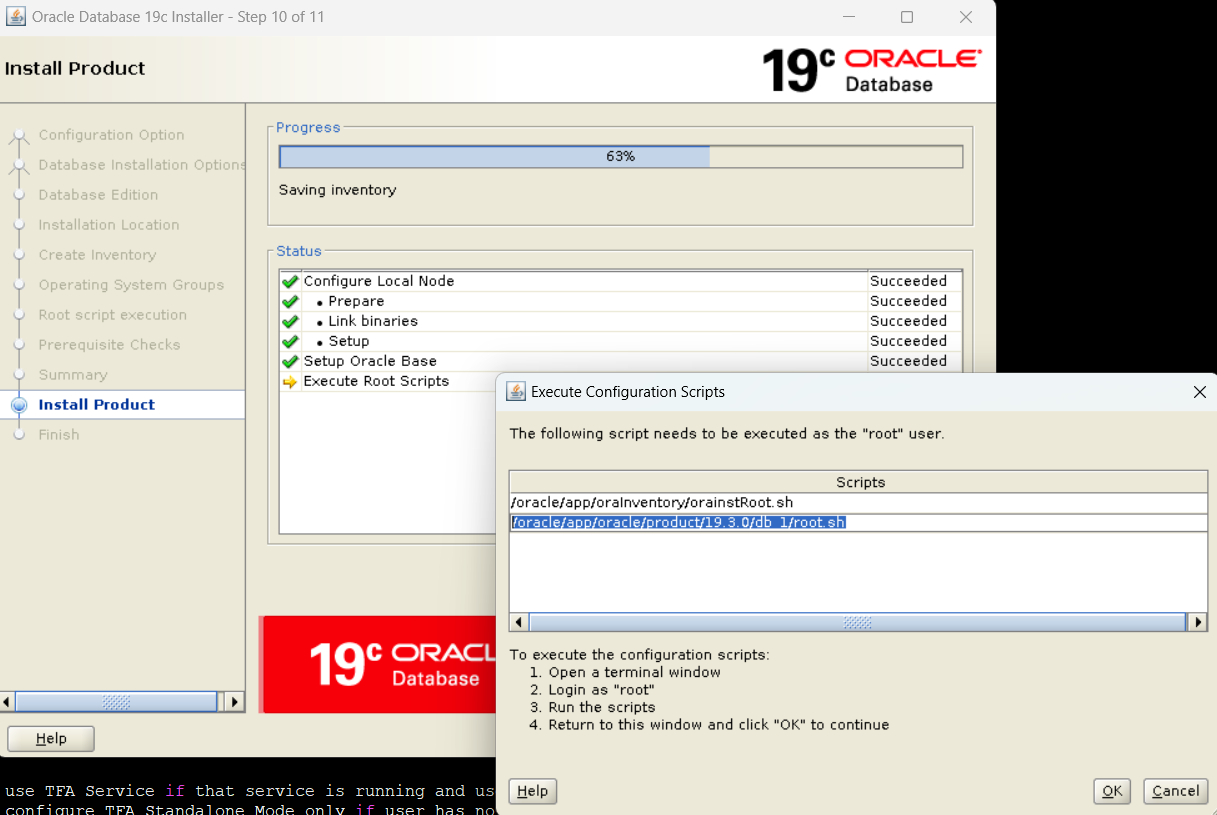Click green checkmark beside Setup Oracle Base
Viewport: 1217px width, 815px height.
[x=290, y=362]
